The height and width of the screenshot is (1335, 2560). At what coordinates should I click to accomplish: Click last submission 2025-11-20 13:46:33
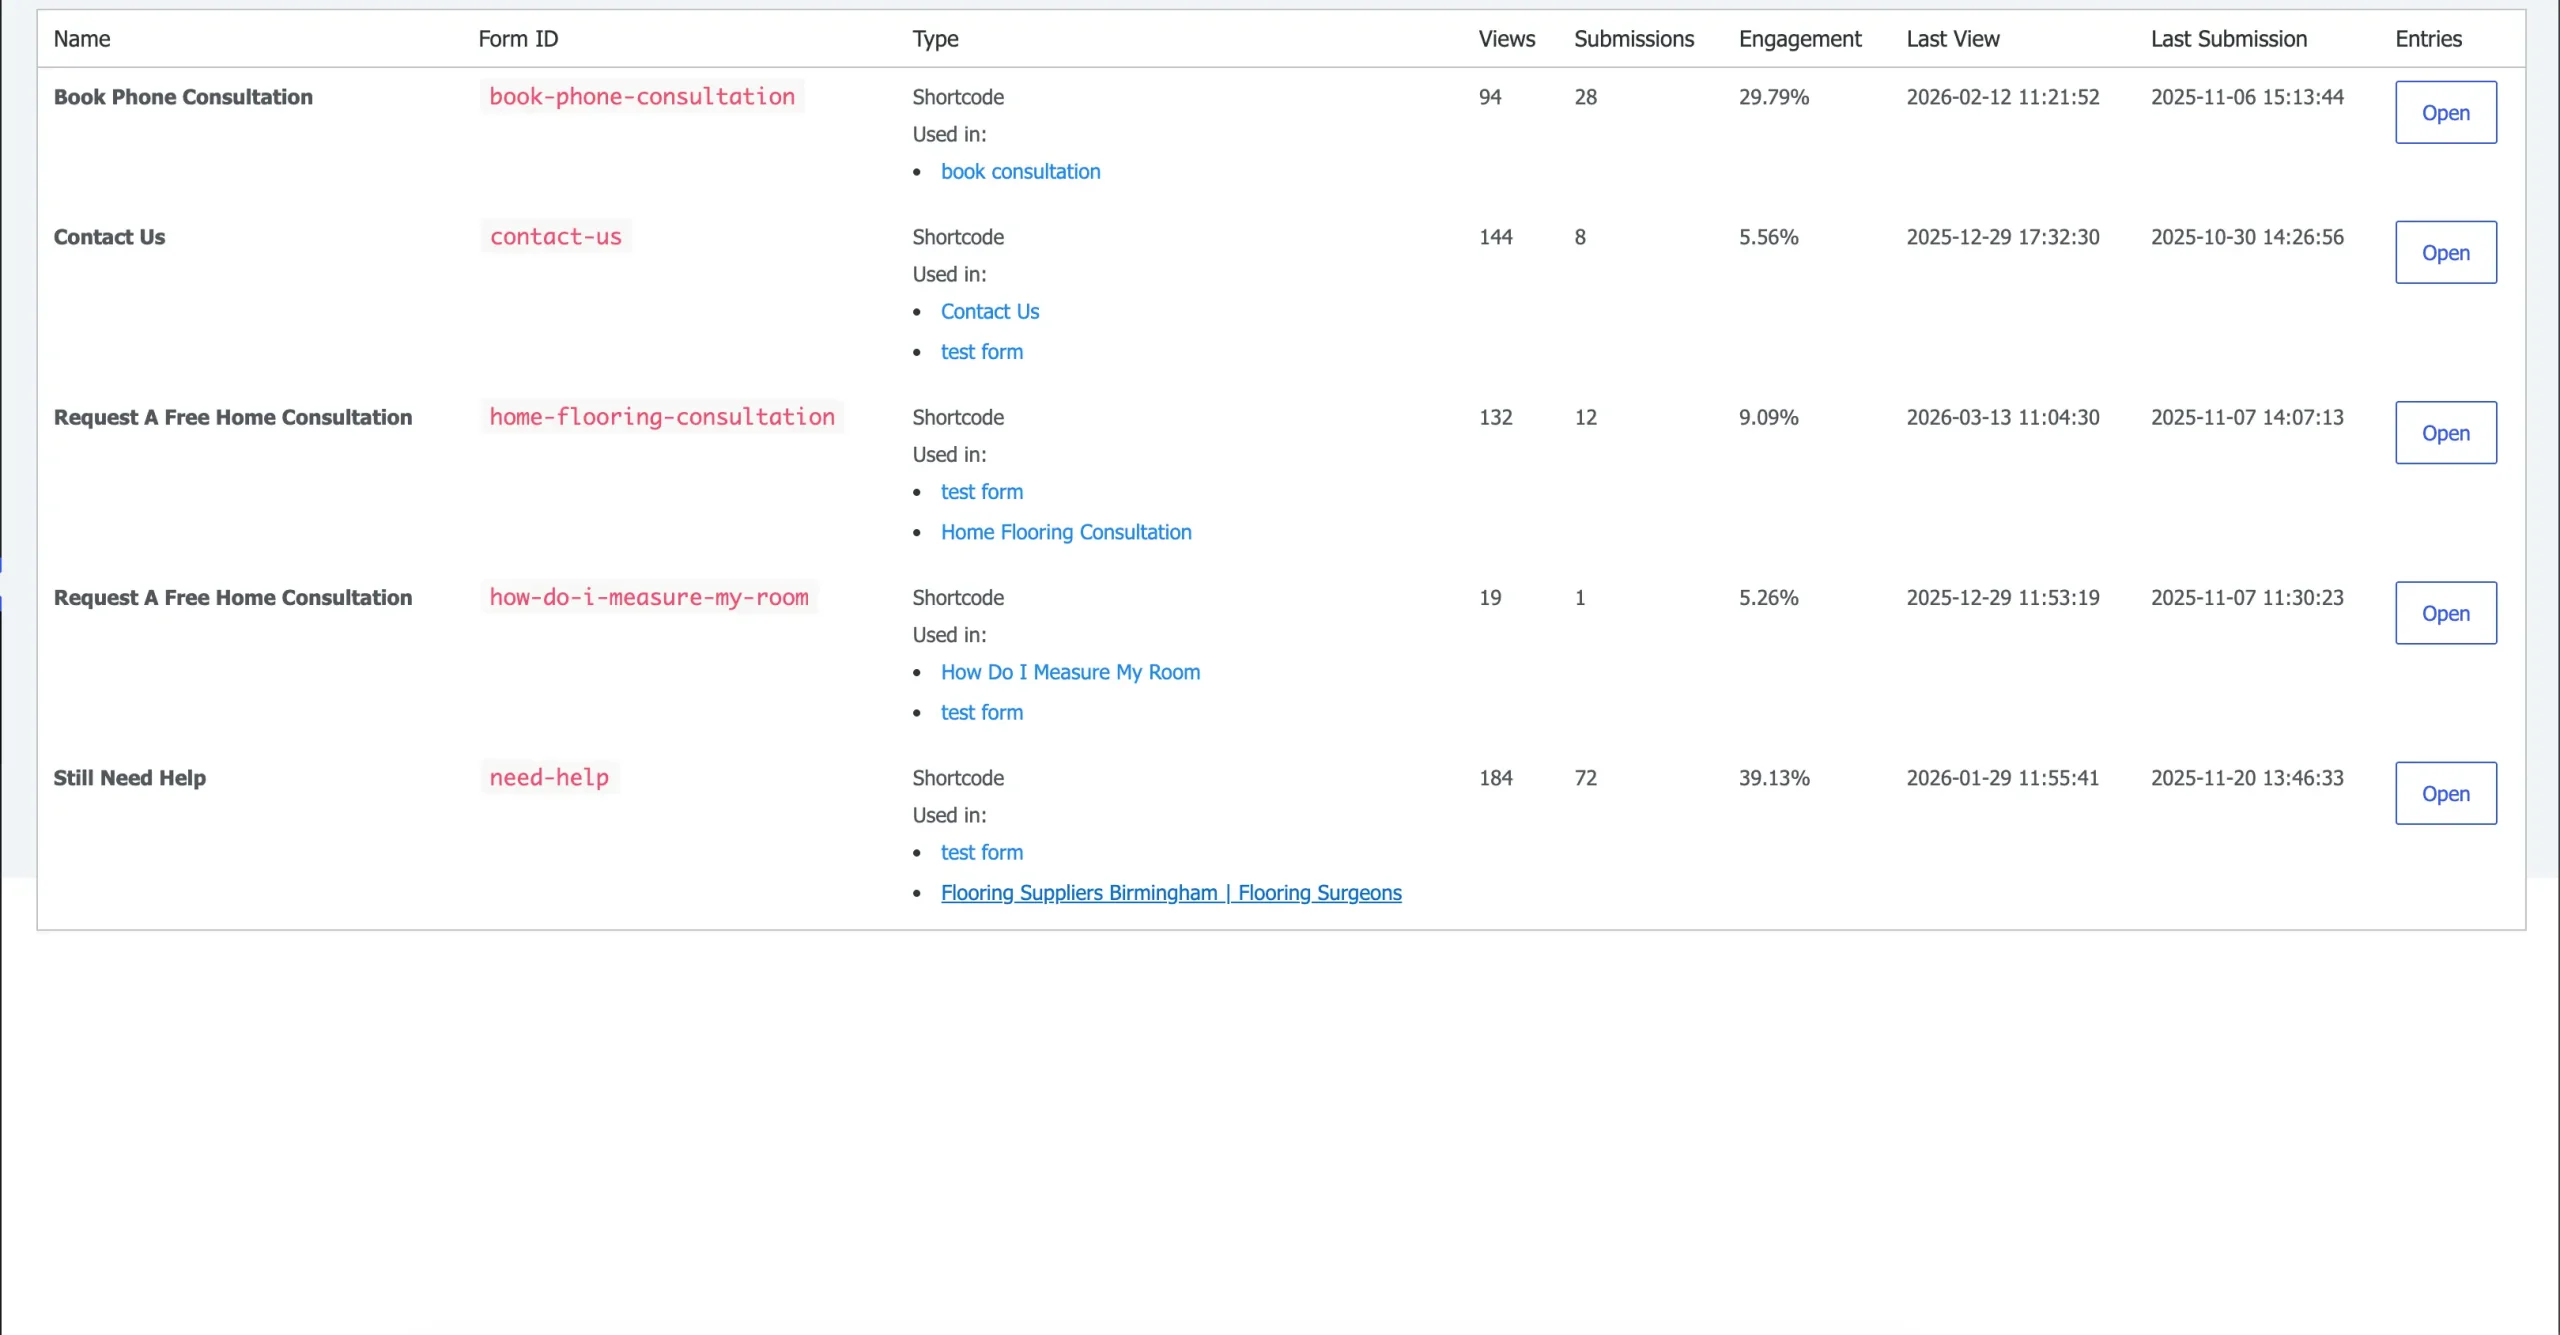coord(2247,778)
